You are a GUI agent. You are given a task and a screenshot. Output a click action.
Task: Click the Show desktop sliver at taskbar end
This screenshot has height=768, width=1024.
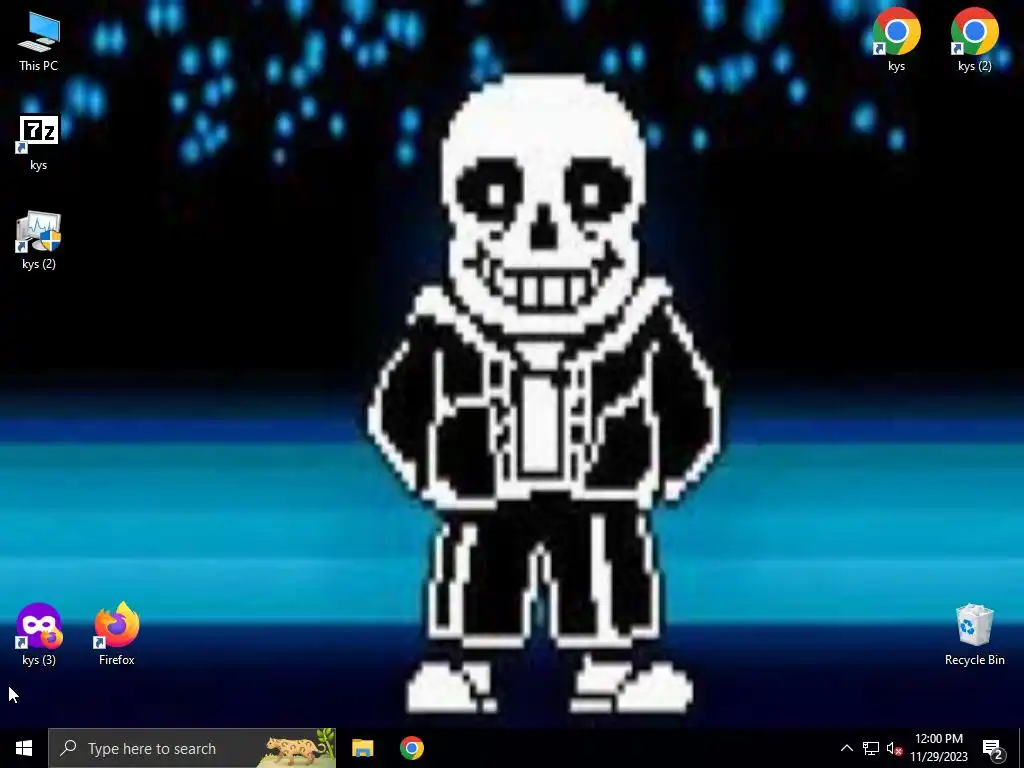point(1021,748)
